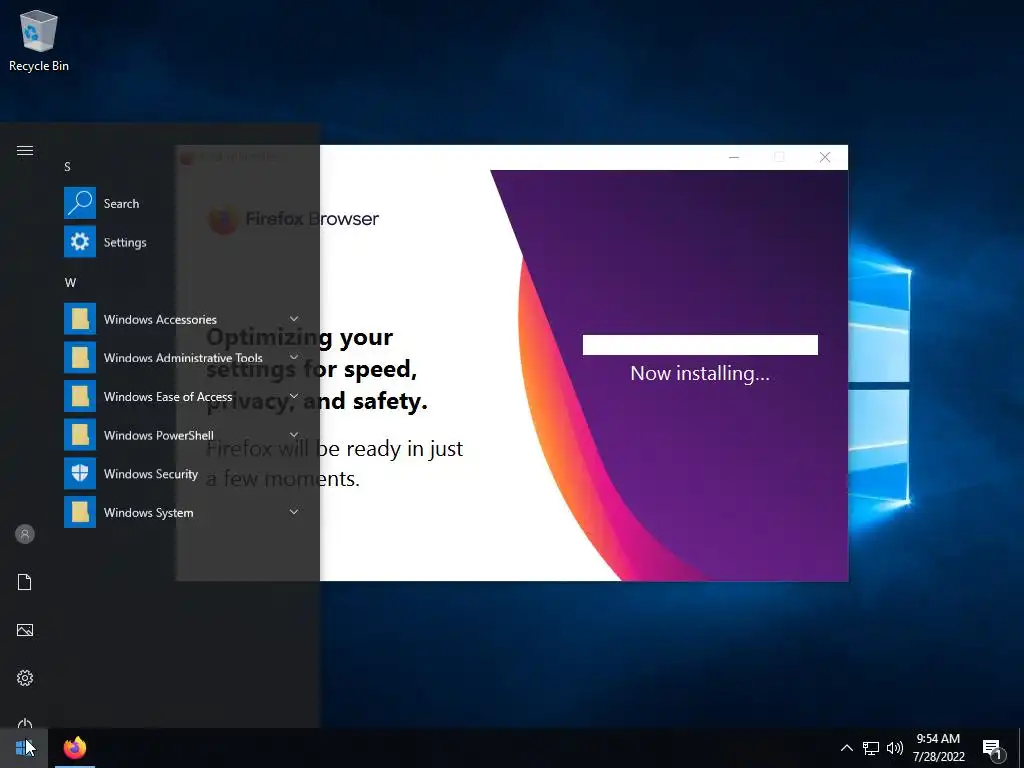The height and width of the screenshot is (768, 1024).
Task: Click the Windows PowerShell folder icon
Action: click(x=80, y=435)
